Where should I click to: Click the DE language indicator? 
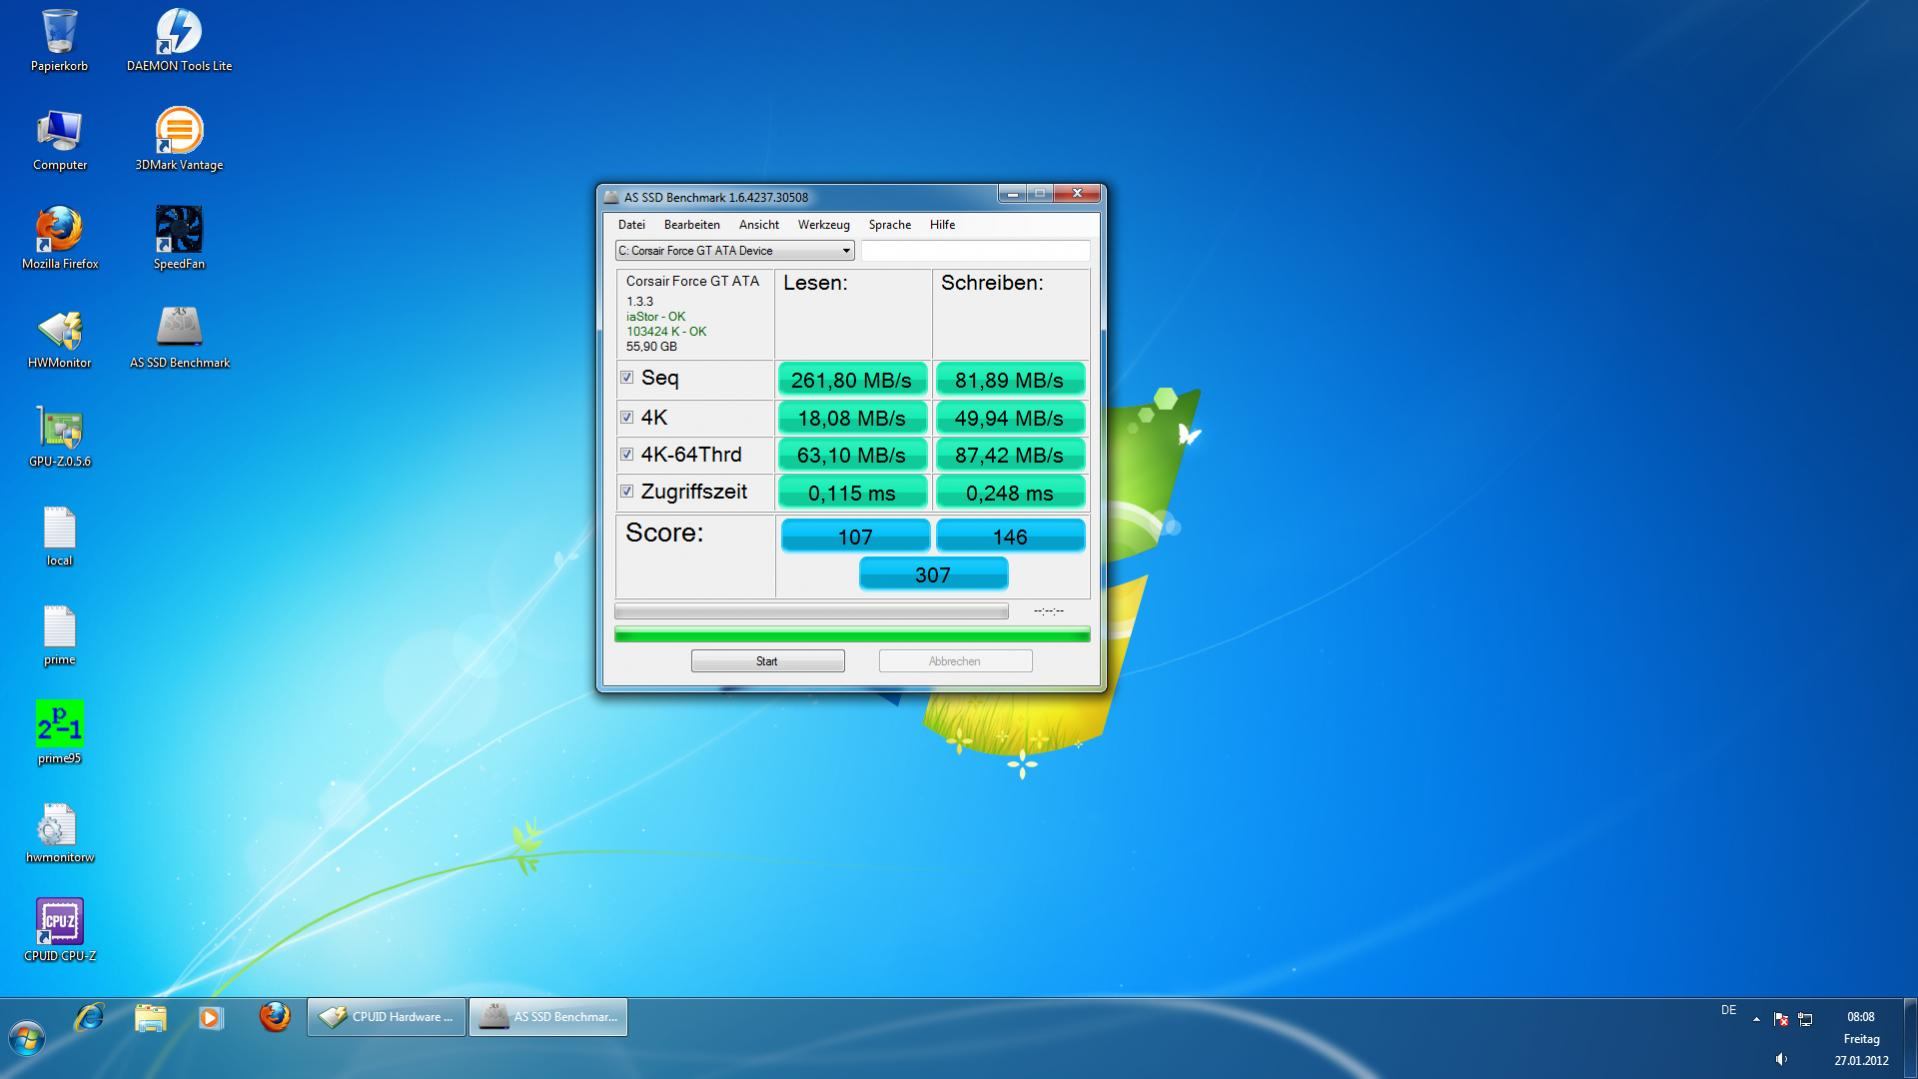tap(1728, 1010)
